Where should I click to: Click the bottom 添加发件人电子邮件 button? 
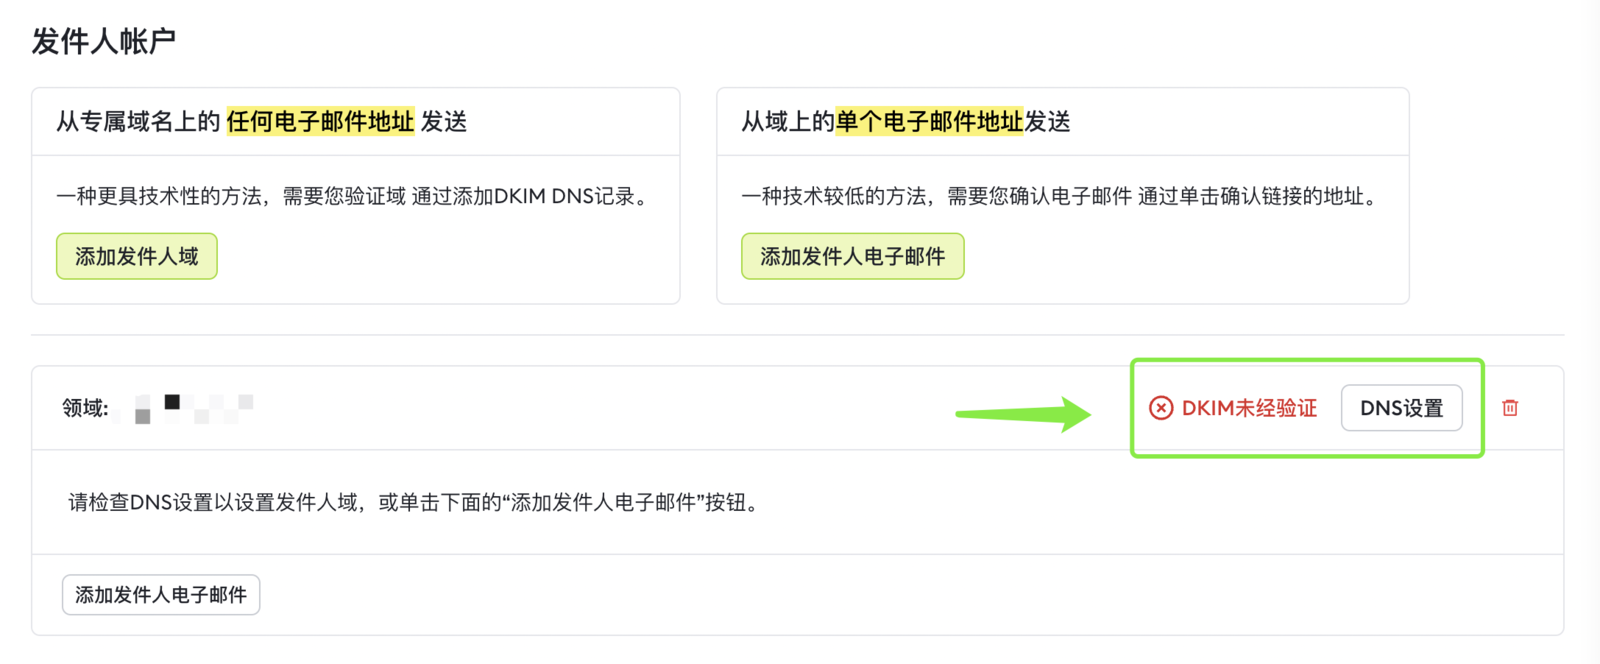161,595
